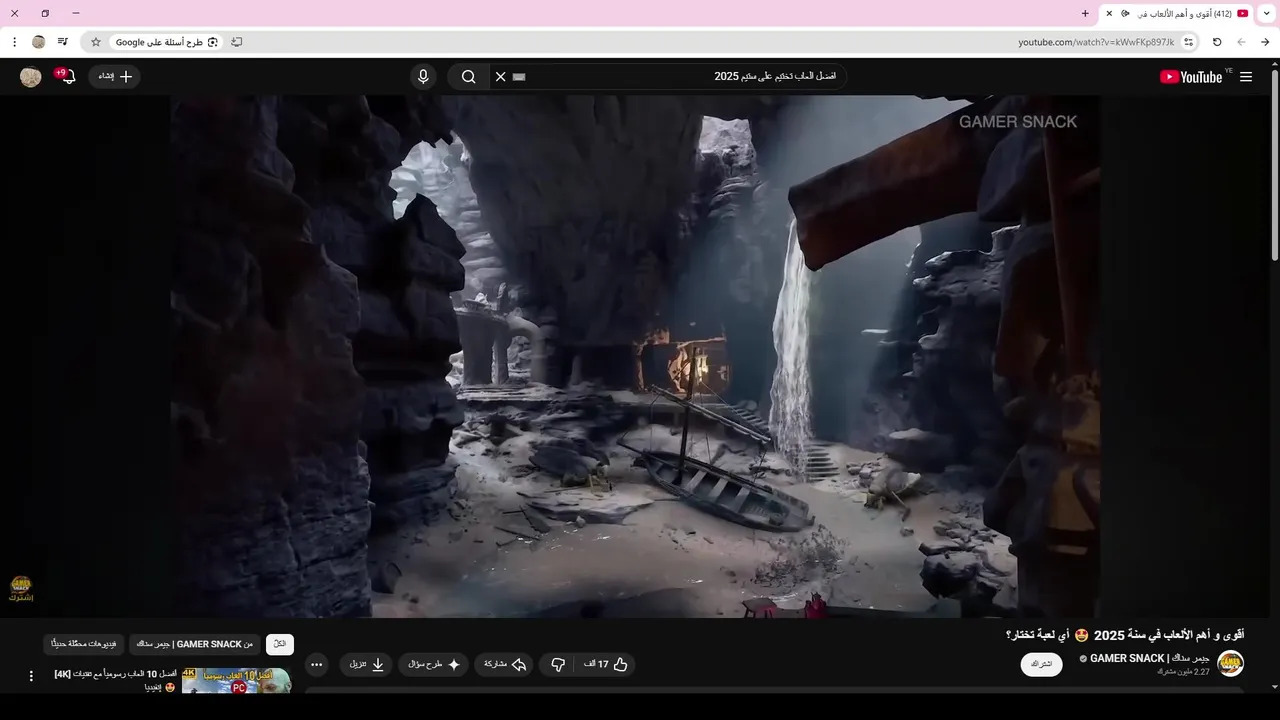Navigate forward in browser
This screenshot has width=1280, height=720.
(1241, 42)
